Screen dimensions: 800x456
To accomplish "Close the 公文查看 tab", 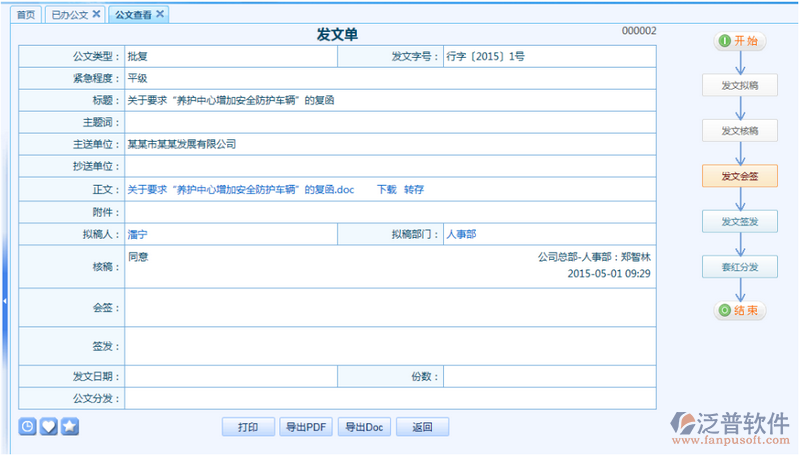I will coord(160,15).
